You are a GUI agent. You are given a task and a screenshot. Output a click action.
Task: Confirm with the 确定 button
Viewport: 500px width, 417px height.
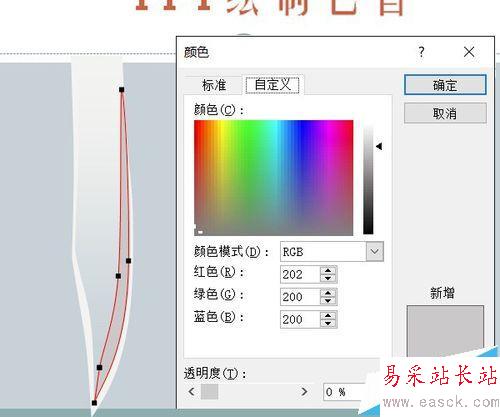(445, 85)
